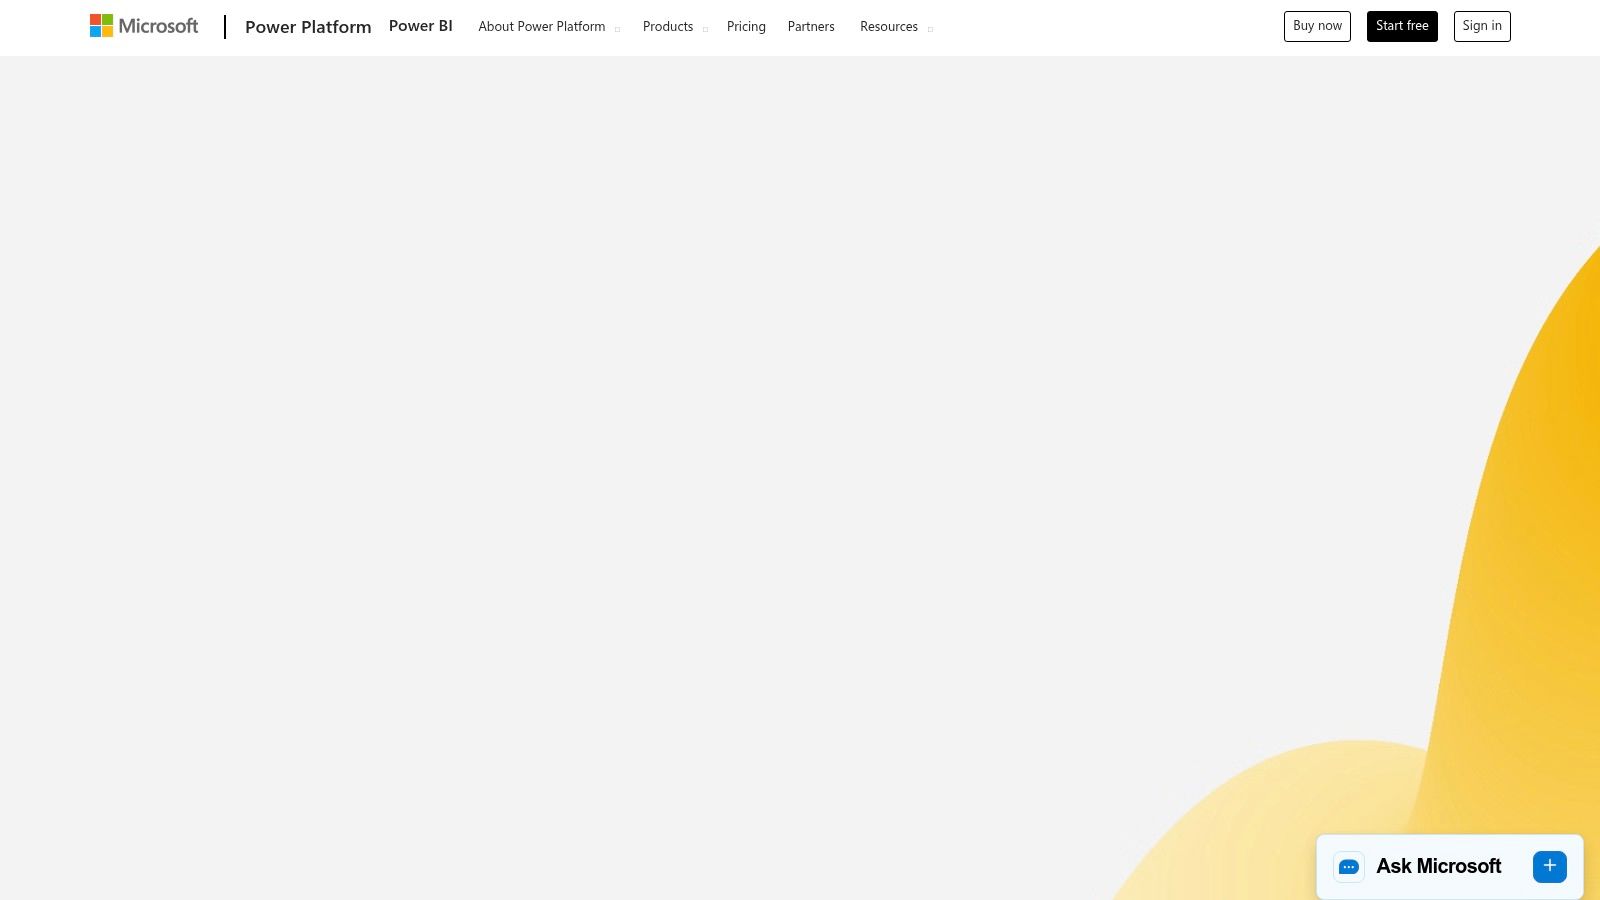This screenshot has width=1600, height=900.
Task: Expand the chevron beside Products
Action: [705, 29]
